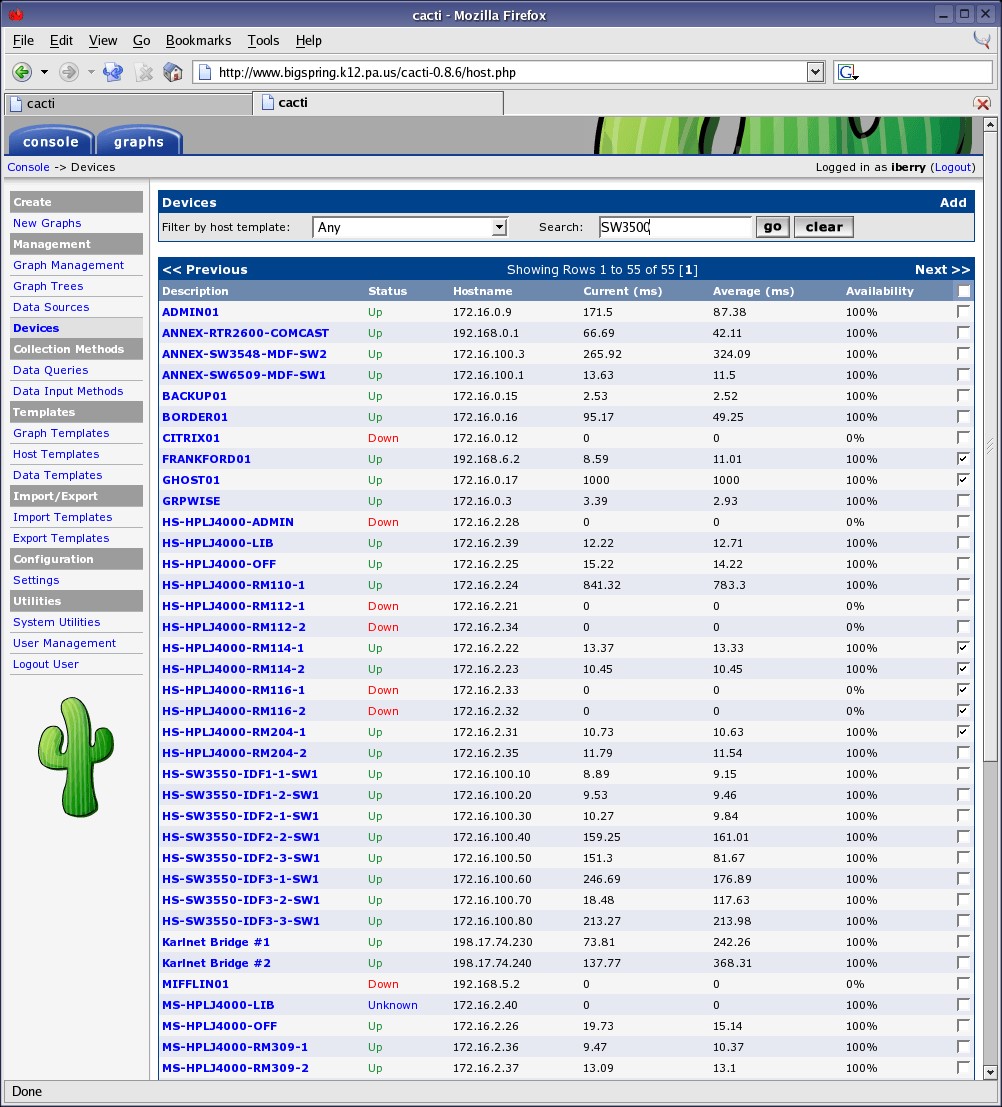This screenshot has height=1107, width=1002.
Task: Click the browser Back arrow button
Action: pyautogui.click(x=22, y=72)
